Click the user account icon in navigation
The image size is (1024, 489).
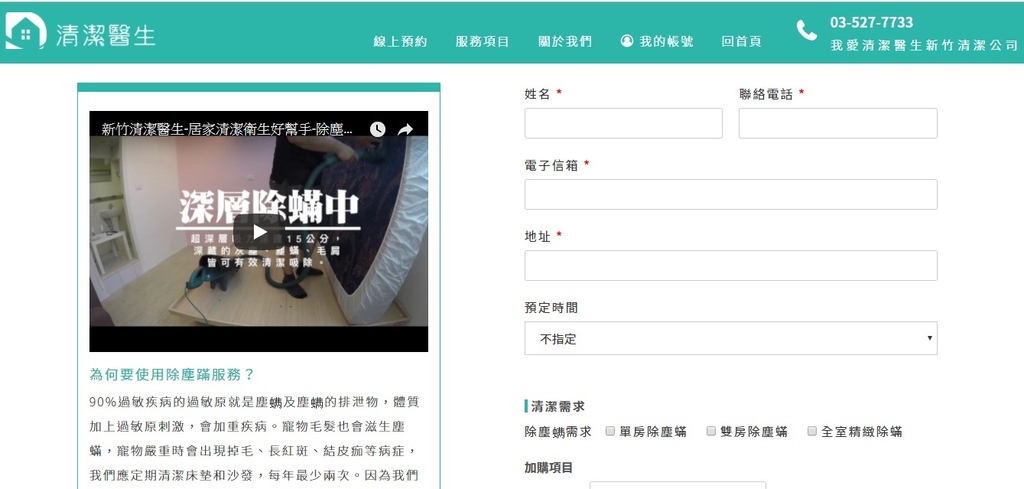[x=627, y=41]
